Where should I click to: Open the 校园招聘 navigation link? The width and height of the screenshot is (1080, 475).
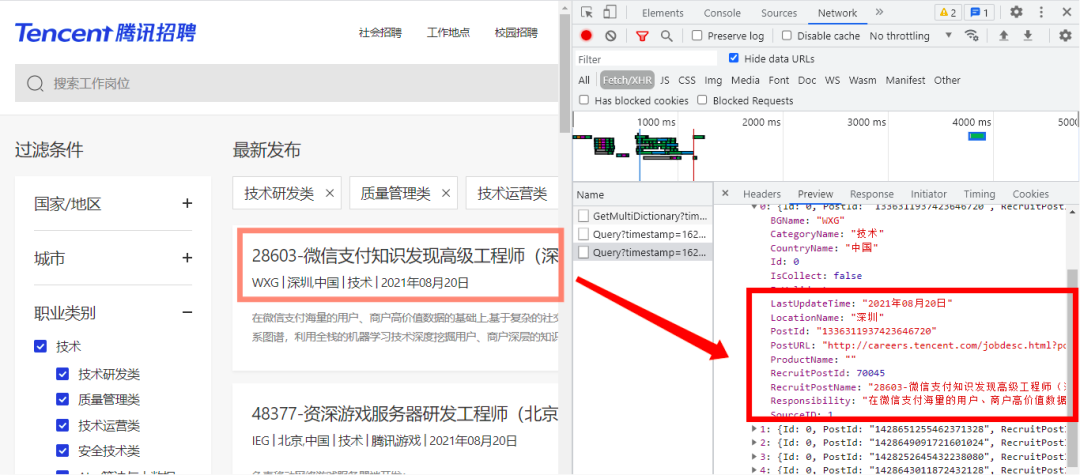tap(516, 32)
